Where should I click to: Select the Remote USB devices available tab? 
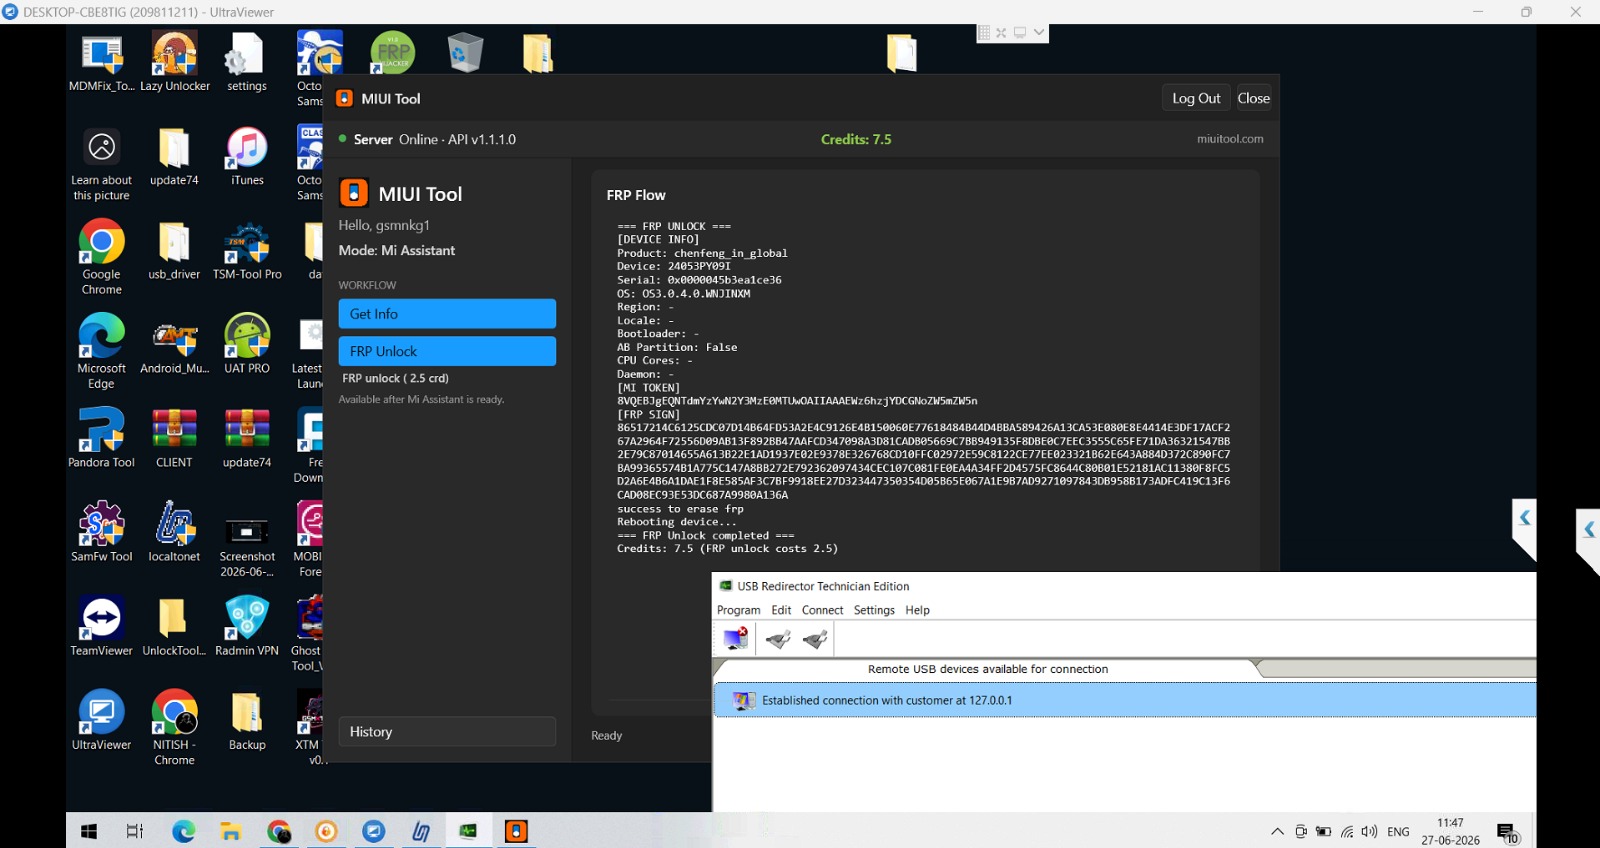pyautogui.click(x=988, y=669)
